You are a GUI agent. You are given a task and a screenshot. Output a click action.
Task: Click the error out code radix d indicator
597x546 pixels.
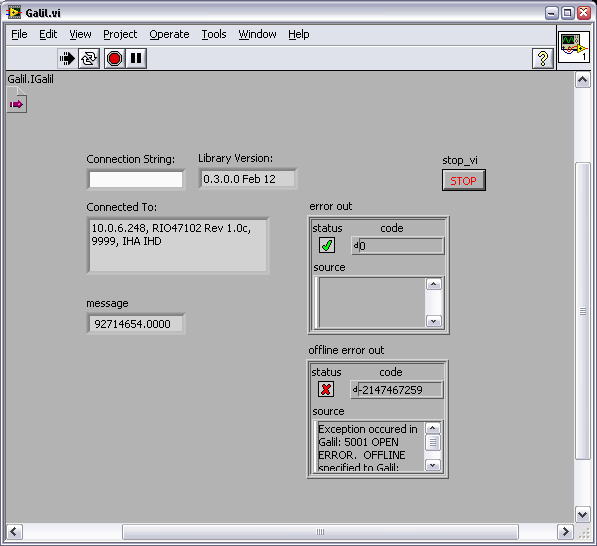click(x=356, y=246)
